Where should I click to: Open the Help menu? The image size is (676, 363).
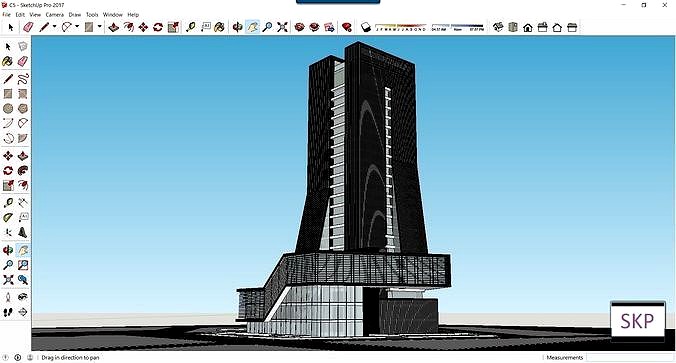[x=133, y=15]
